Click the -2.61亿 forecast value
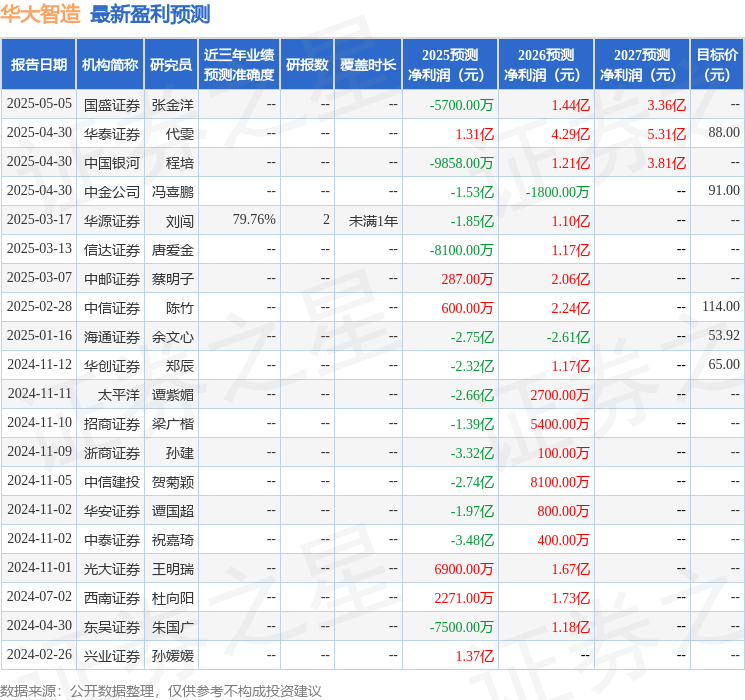 click(x=568, y=337)
